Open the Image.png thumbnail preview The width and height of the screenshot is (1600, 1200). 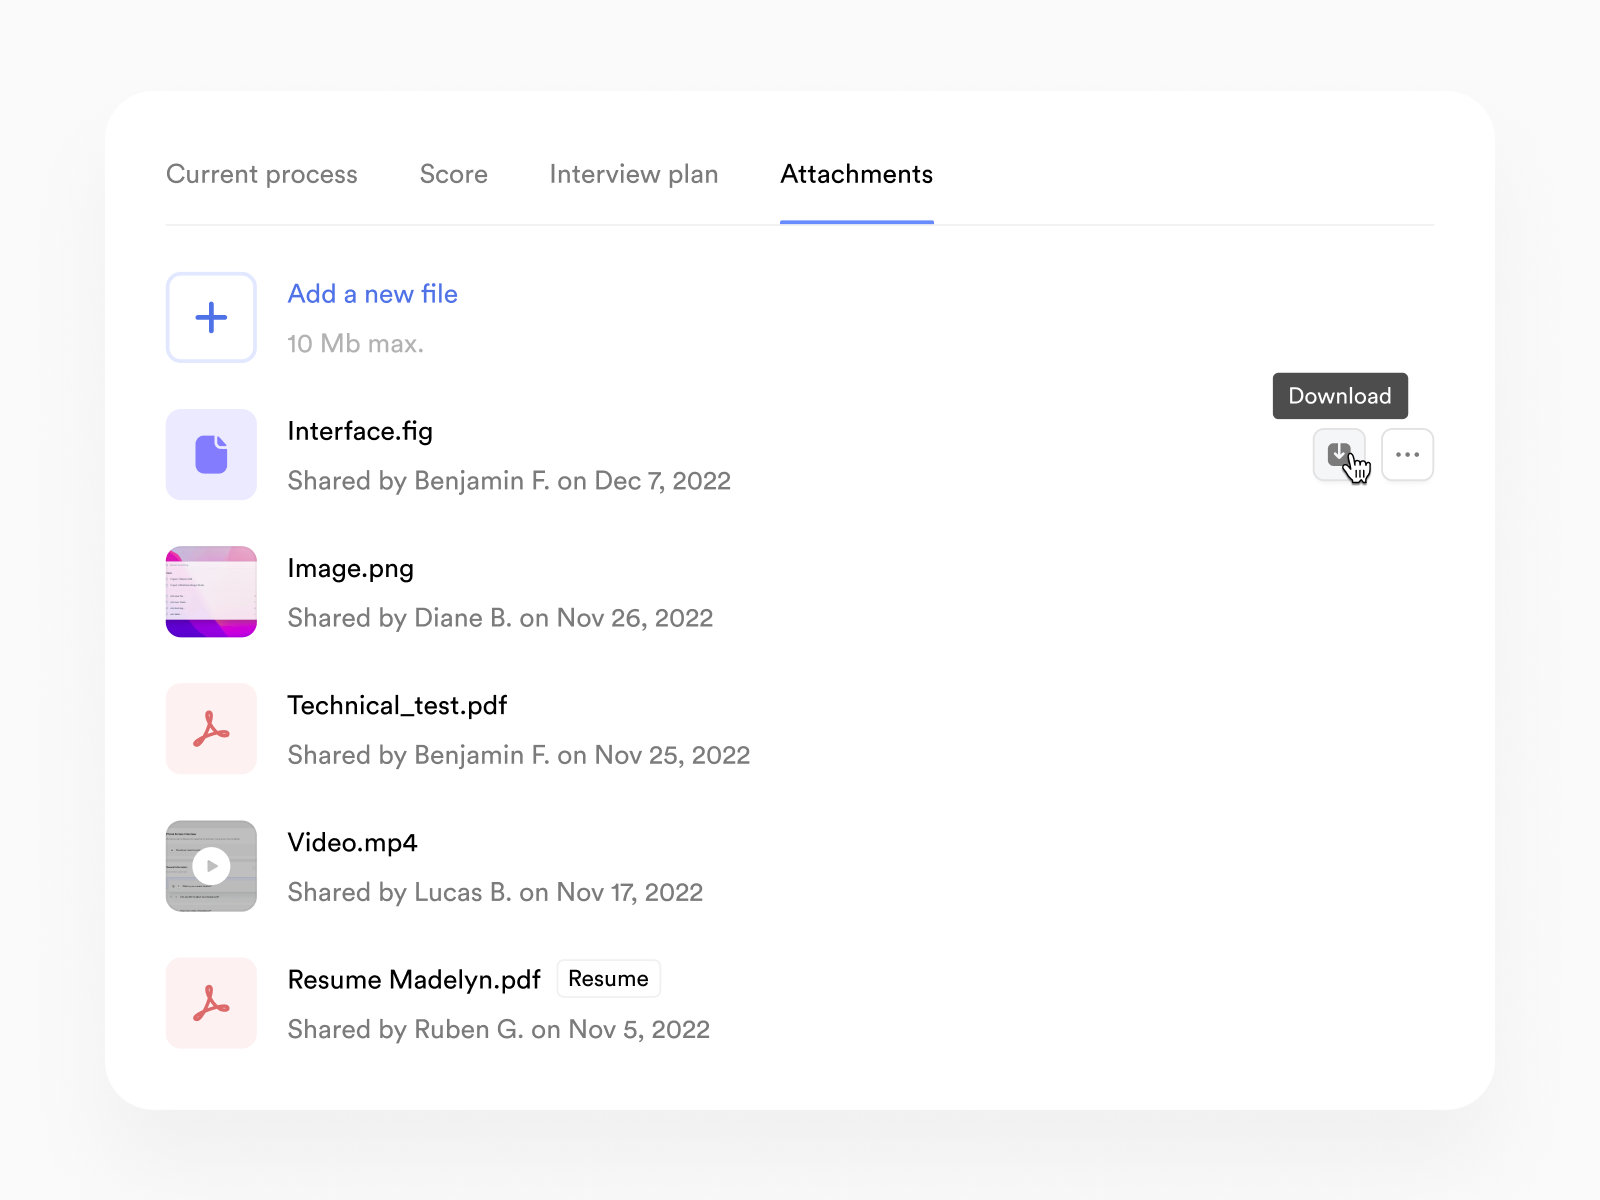coord(211,592)
